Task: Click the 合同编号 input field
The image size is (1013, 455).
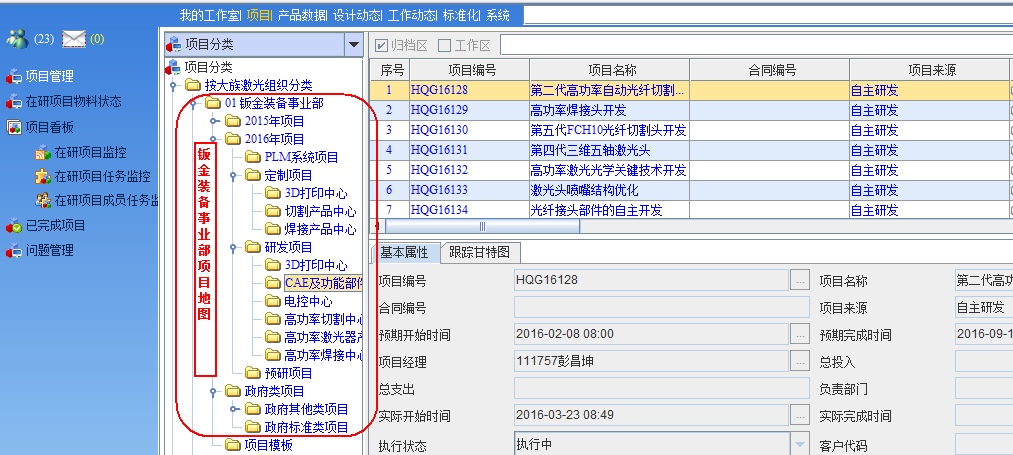Action: 662,308
